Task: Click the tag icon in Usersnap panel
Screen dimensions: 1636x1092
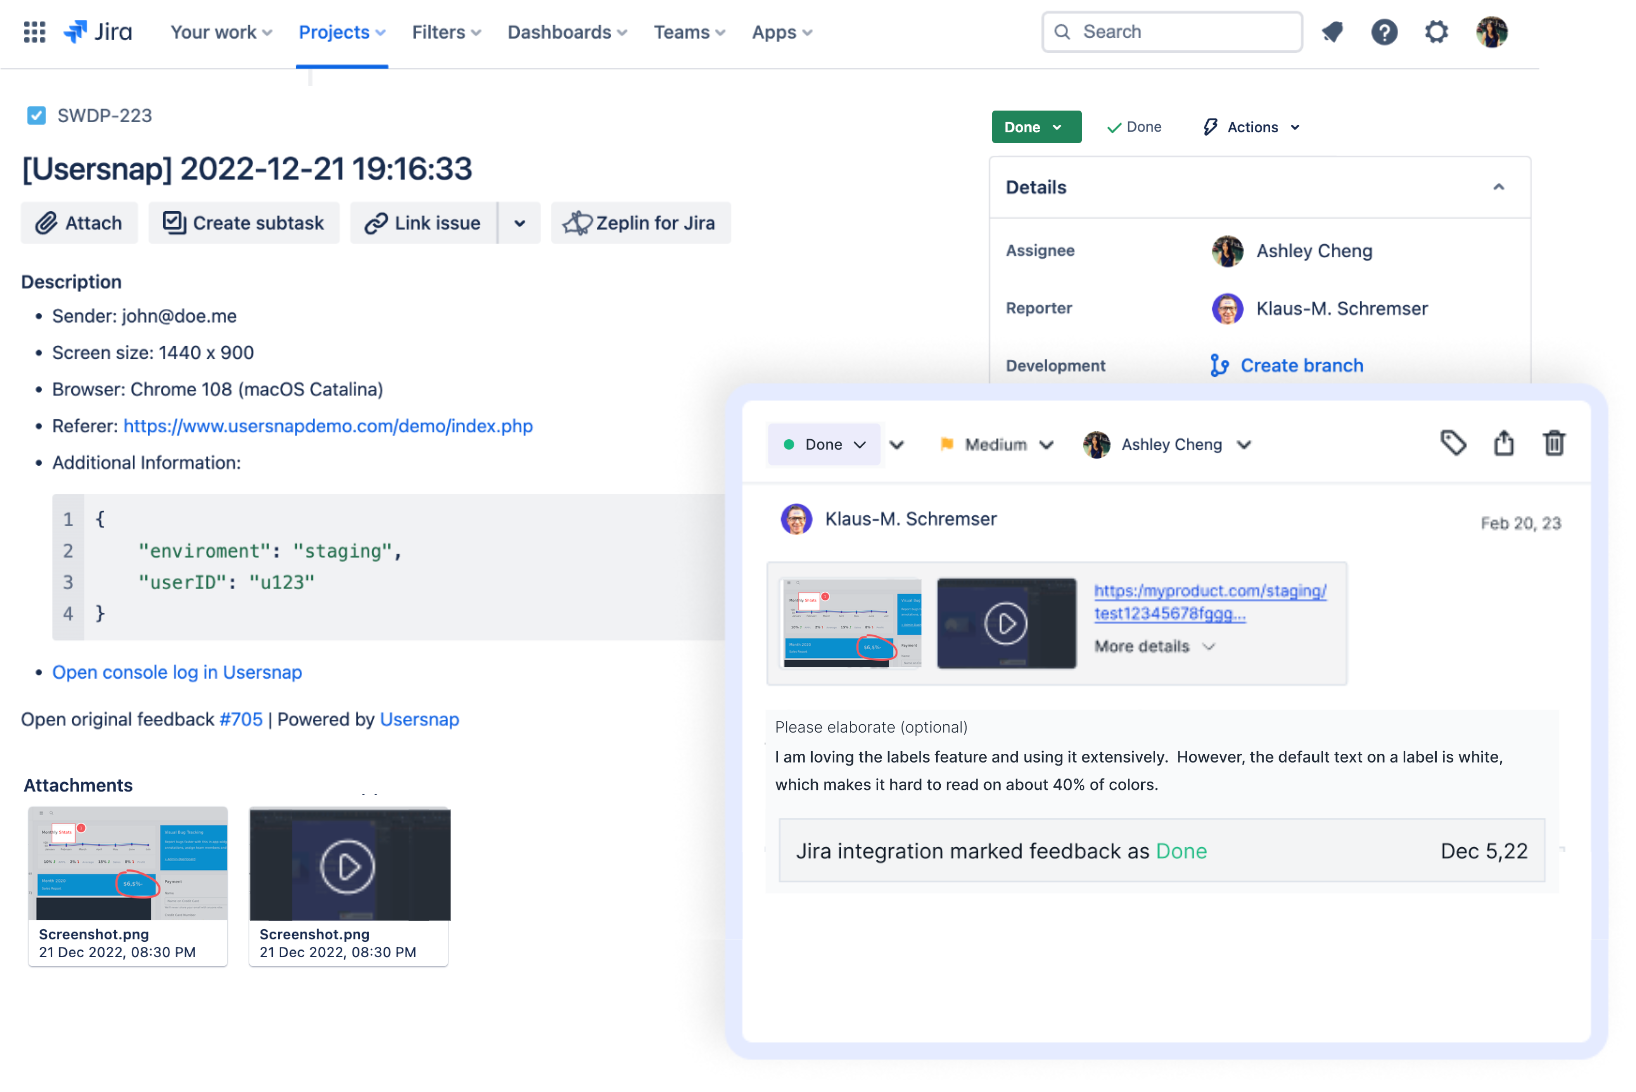Action: pos(1453,443)
